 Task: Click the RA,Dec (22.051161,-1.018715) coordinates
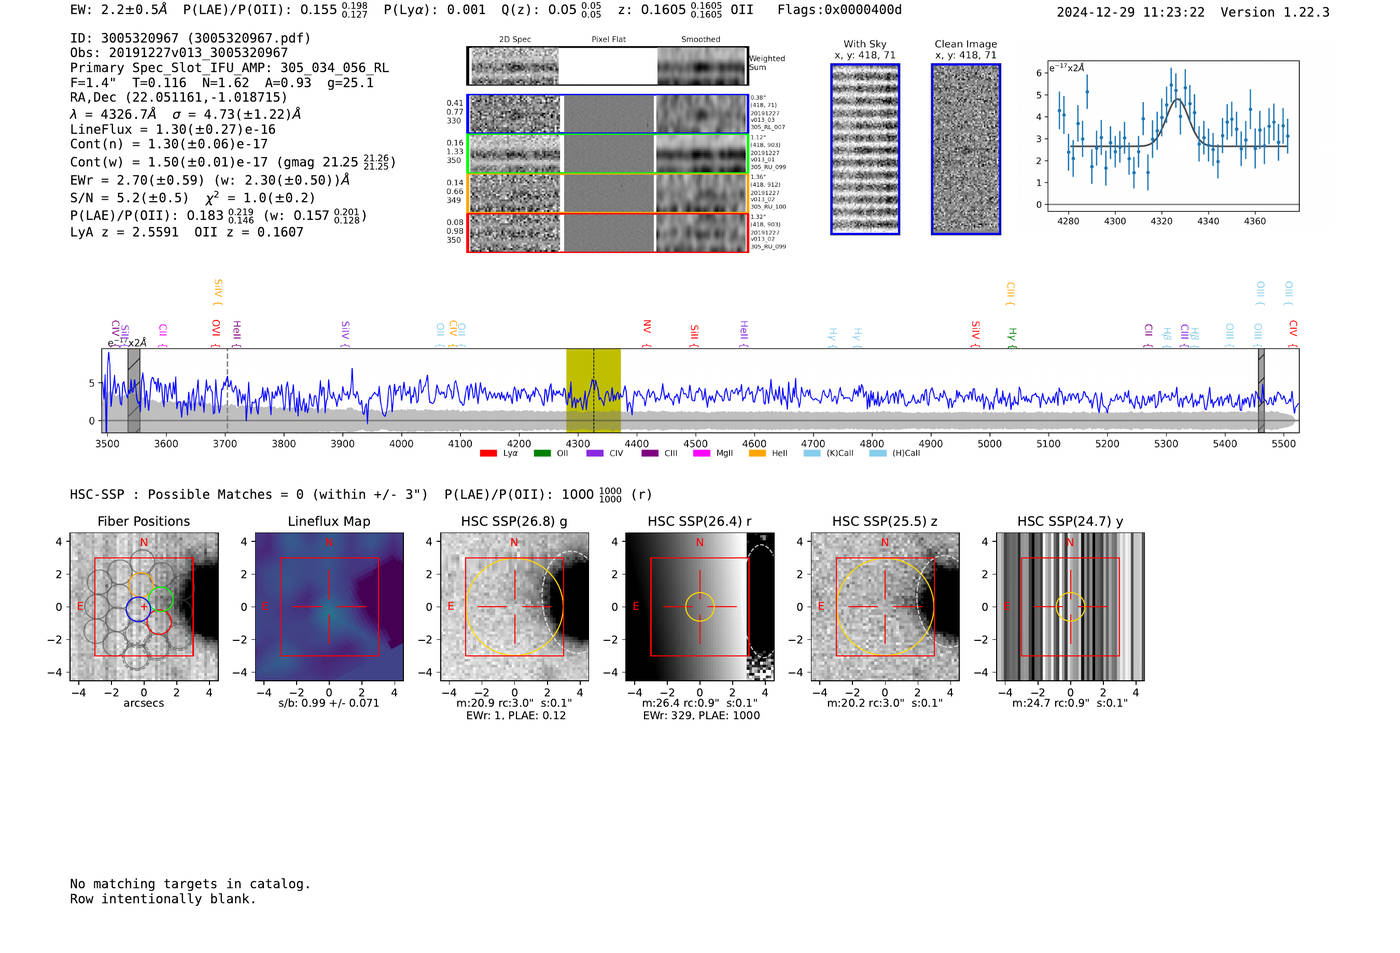[179, 97]
